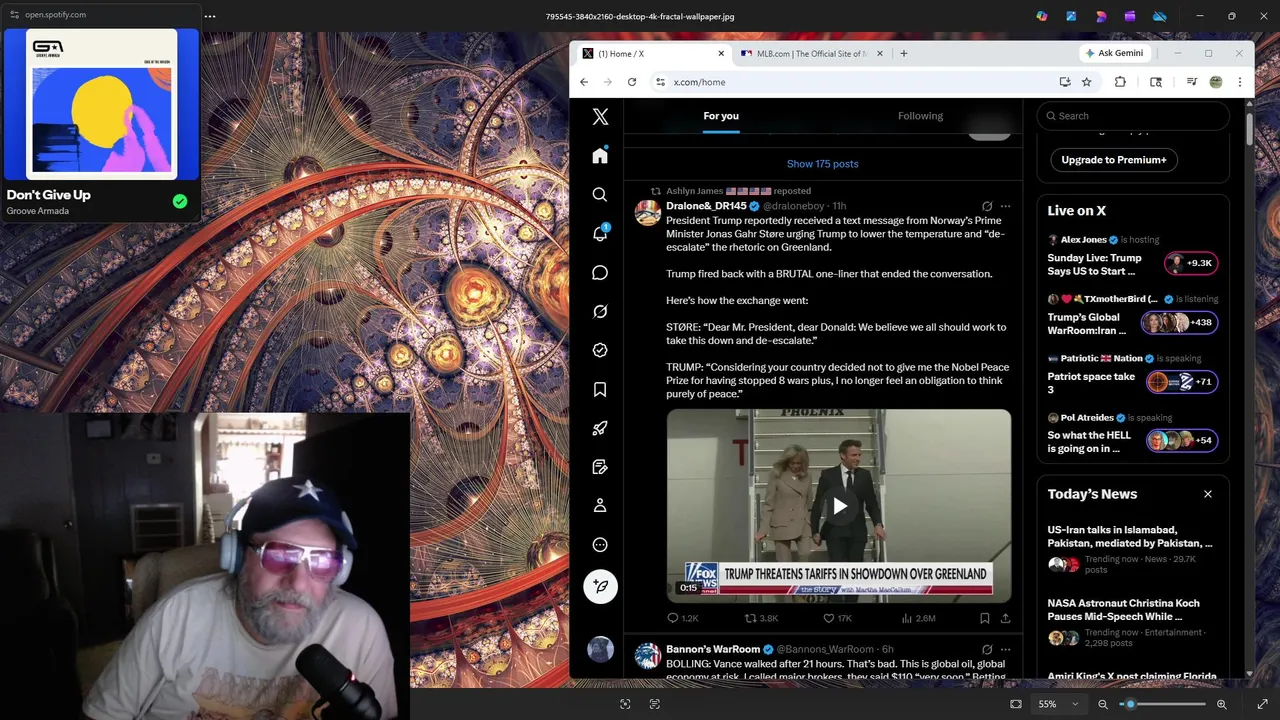Image resolution: width=1280 pixels, height=720 pixels.
Task: Open zoom percentage 55% dropdown
Action: tap(1058, 704)
